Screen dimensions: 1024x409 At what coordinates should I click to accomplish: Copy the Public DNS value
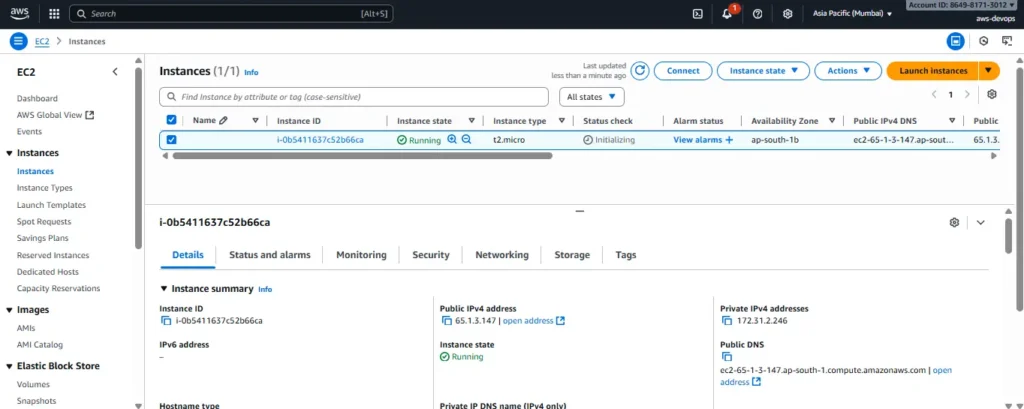727,357
